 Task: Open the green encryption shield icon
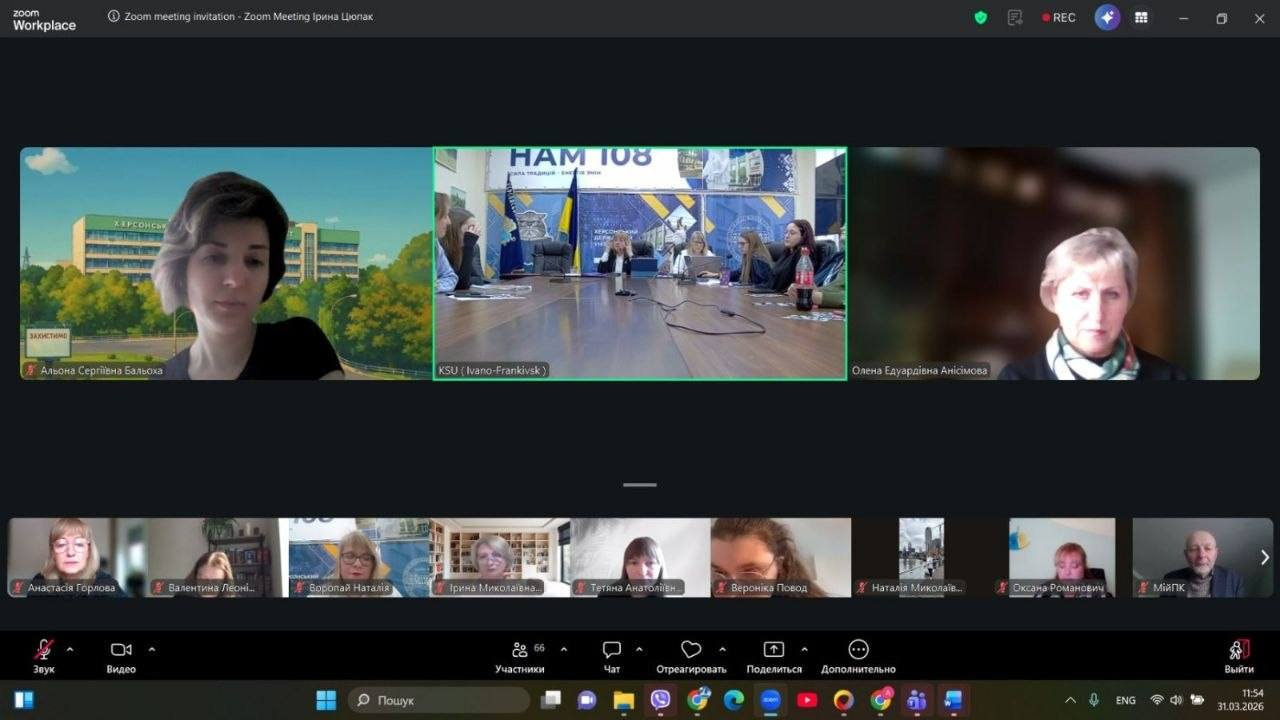tap(981, 17)
